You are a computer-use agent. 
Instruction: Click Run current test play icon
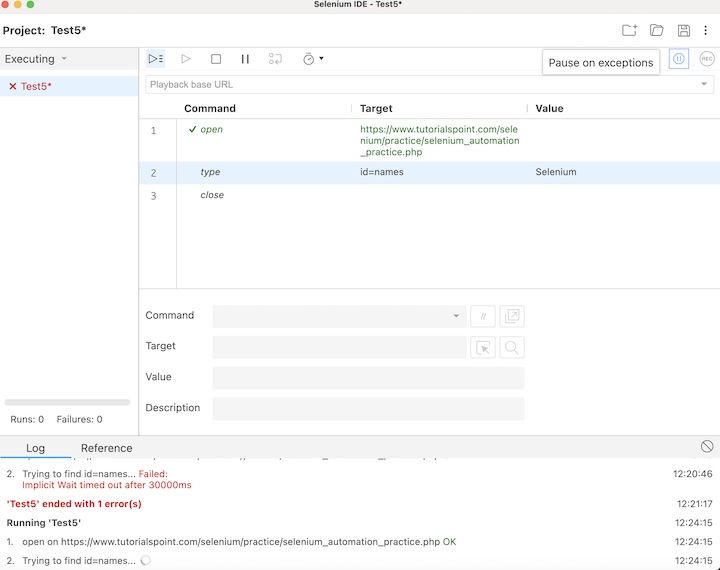pos(185,60)
